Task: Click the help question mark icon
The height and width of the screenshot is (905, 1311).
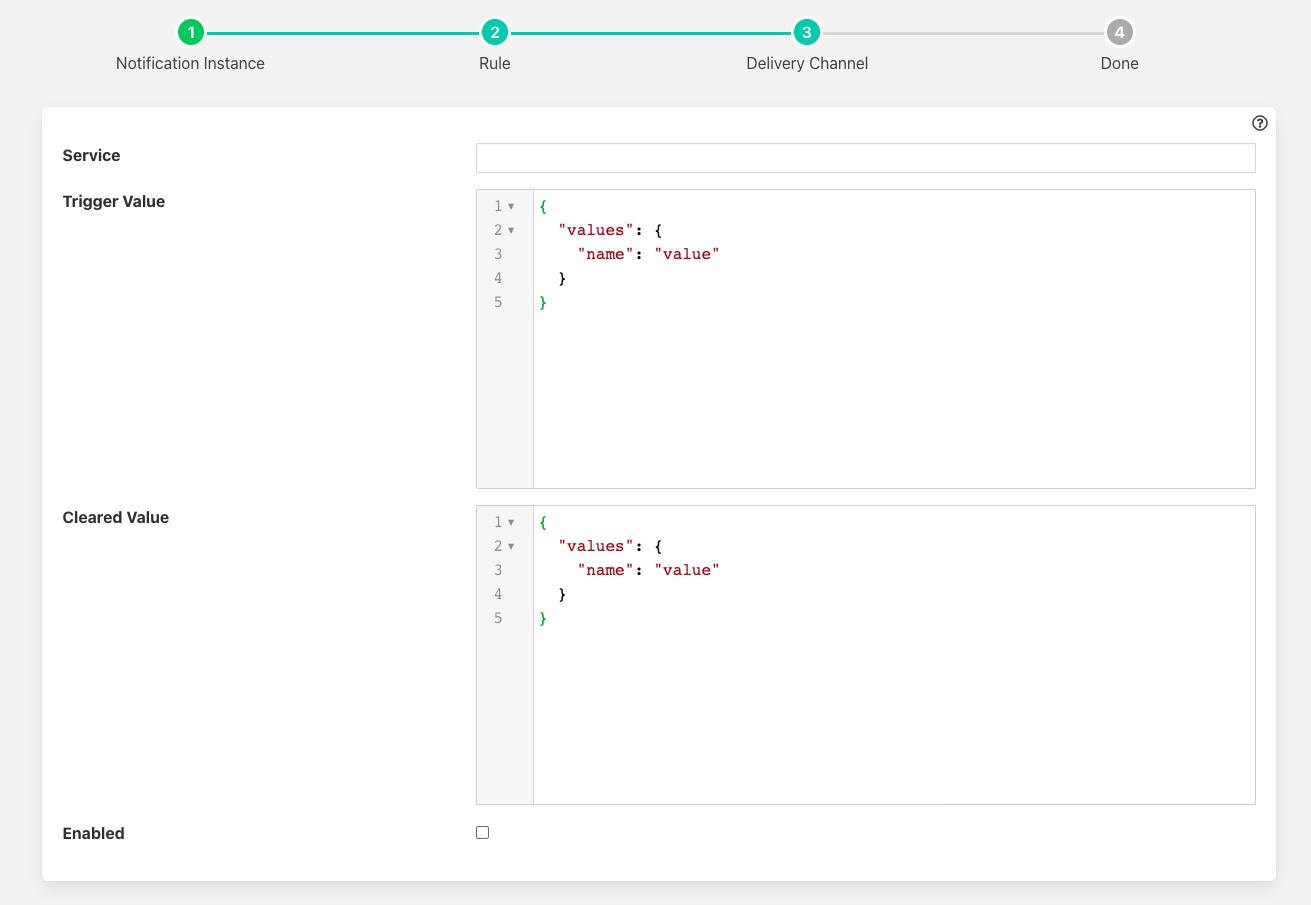Action: [1259, 123]
